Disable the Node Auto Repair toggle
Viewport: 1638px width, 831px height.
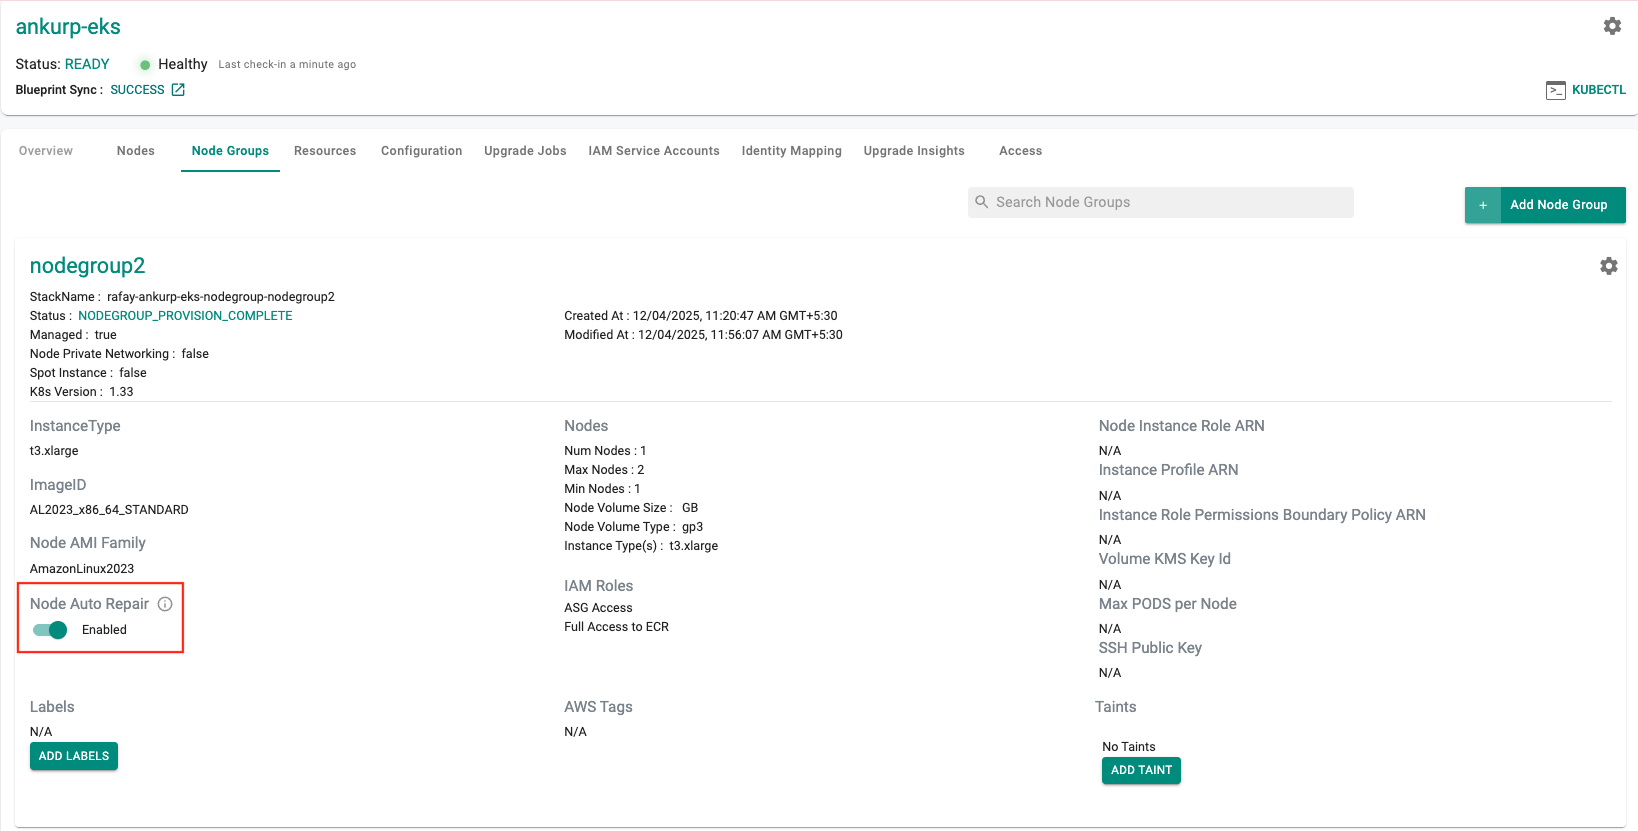click(x=50, y=630)
